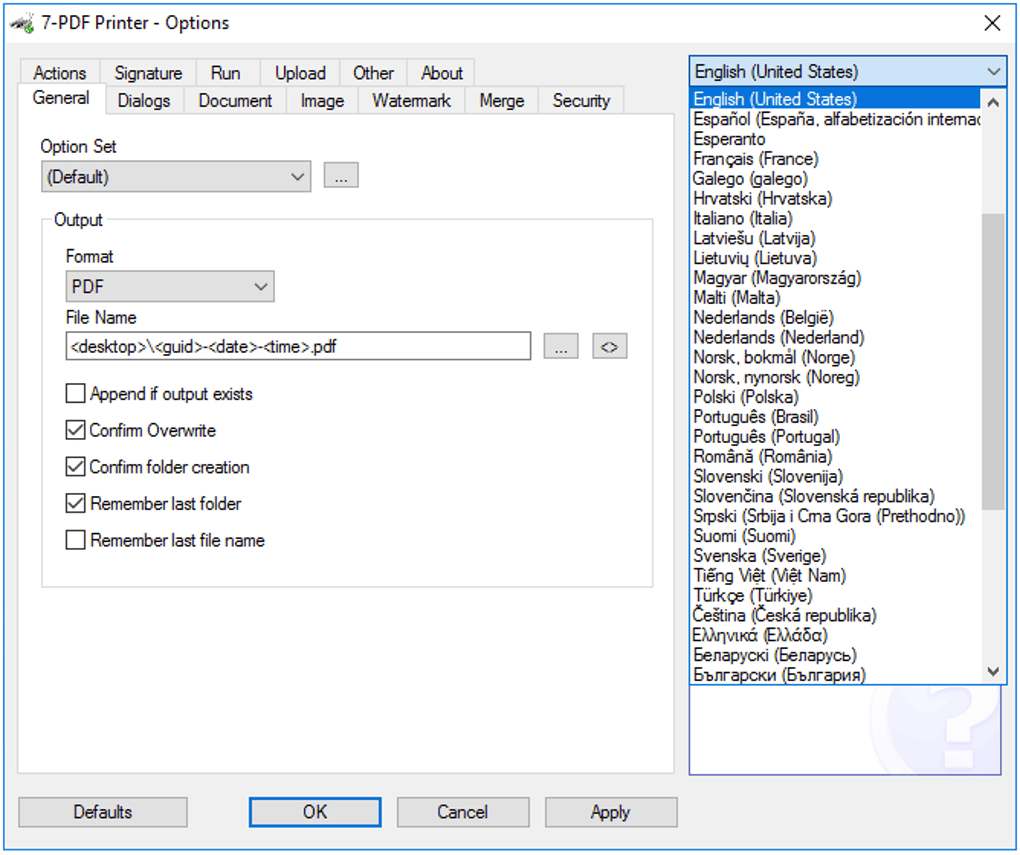Choose Norsk, bokmål (Norge)

tap(835, 357)
